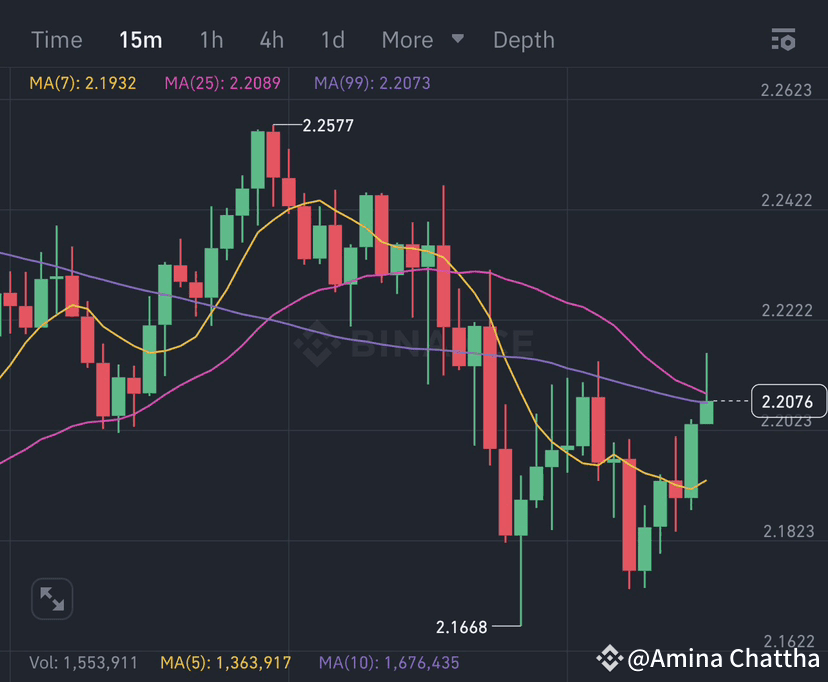The height and width of the screenshot is (682, 828).
Task: Select the 4h interval
Action: 270,40
